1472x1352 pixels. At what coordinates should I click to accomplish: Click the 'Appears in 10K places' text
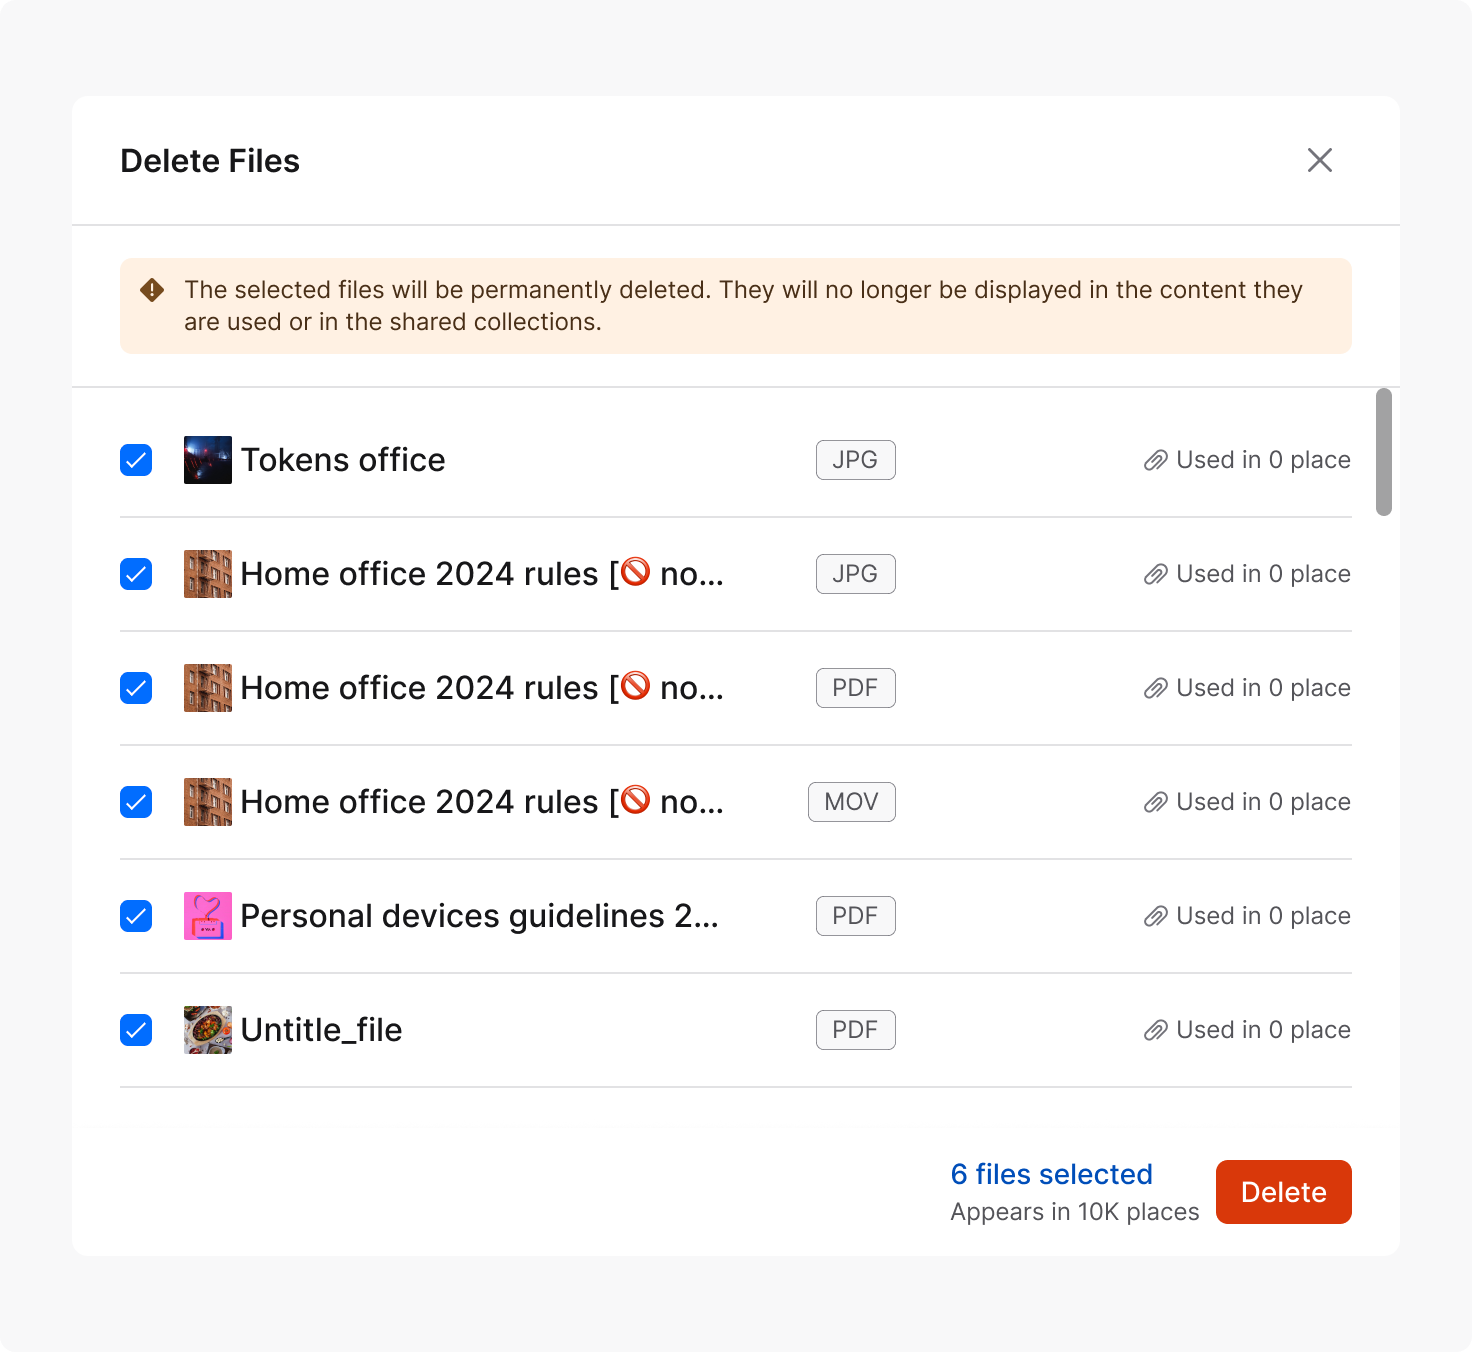[1075, 1212]
